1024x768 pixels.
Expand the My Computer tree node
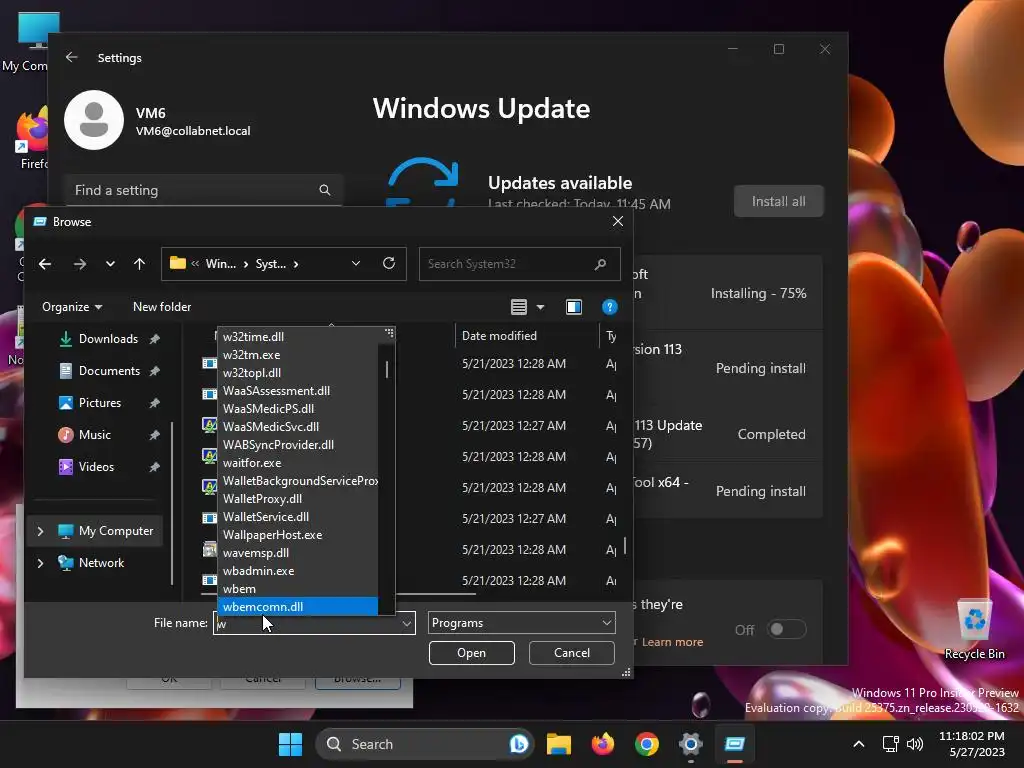(40, 532)
